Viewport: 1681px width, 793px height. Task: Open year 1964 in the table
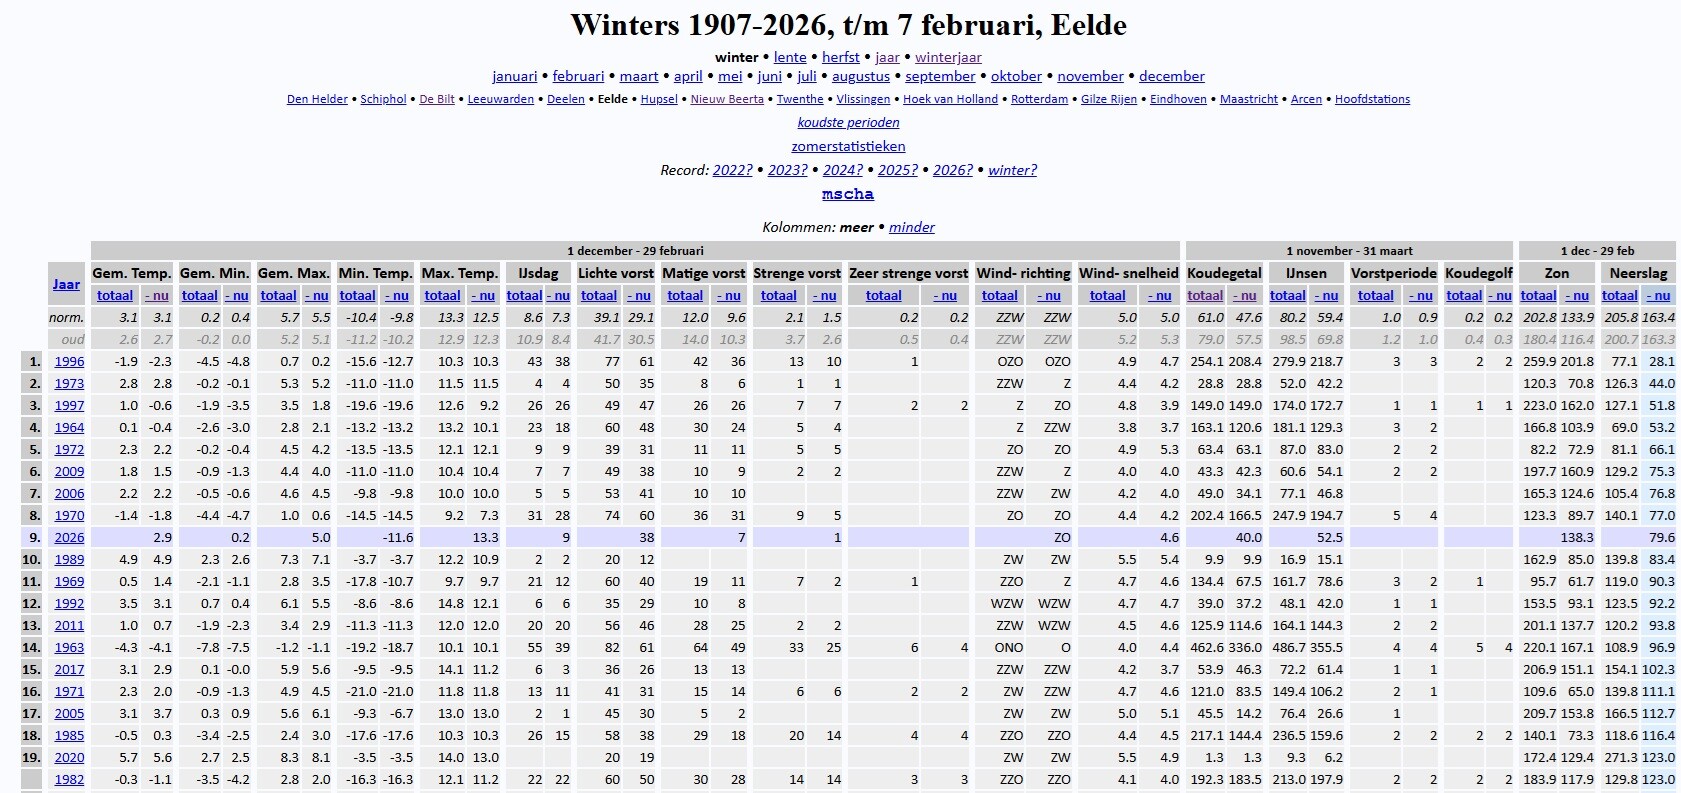[69, 427]
